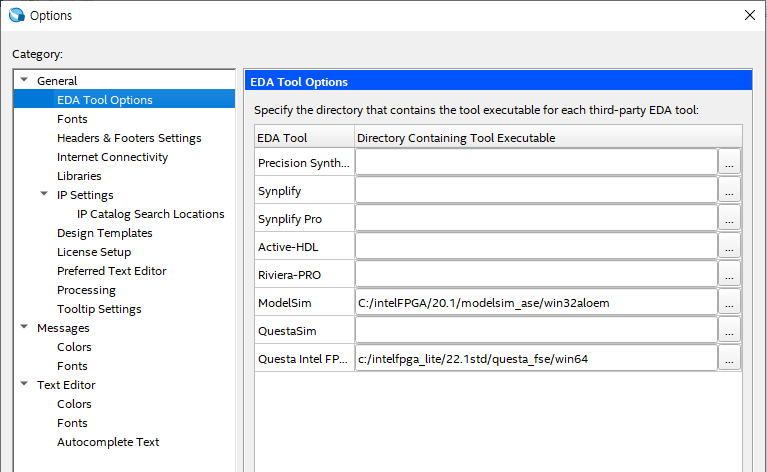Browse for Synplify directory
The height and width of the screenshot is (472, 767).
click(729, 190)
